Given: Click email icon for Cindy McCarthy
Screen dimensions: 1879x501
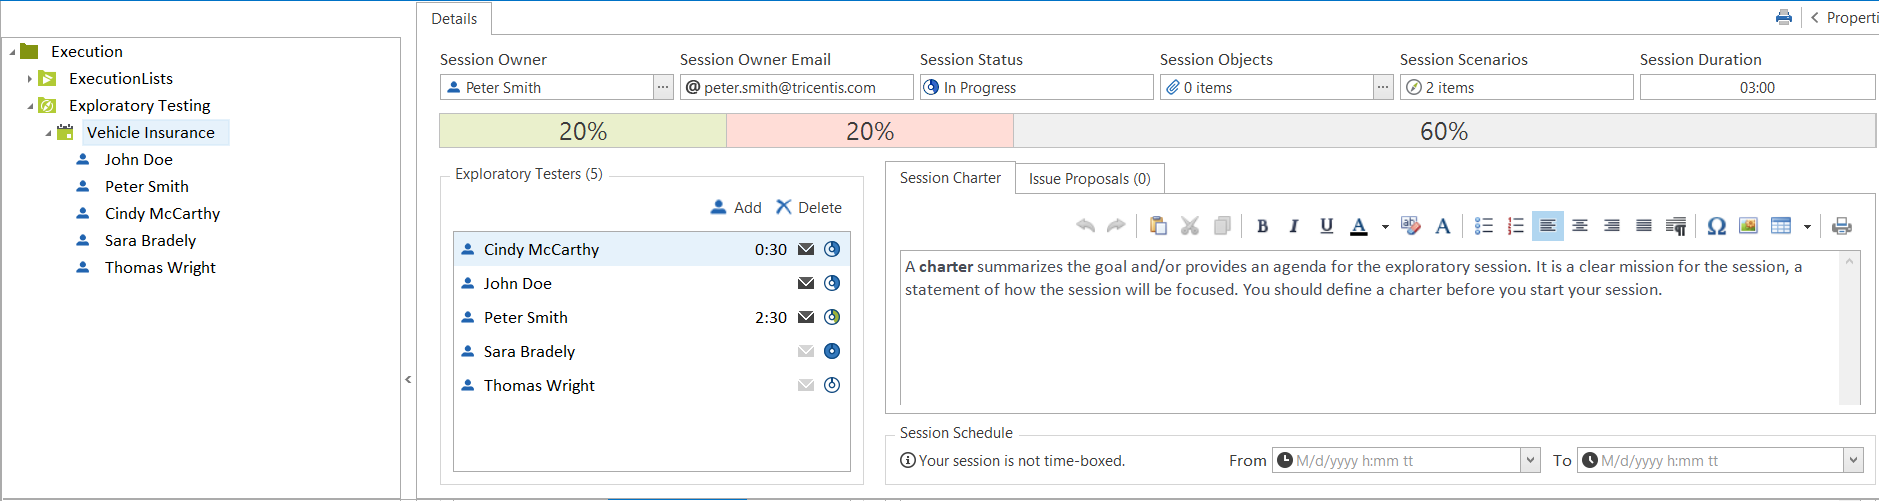Looking at the screenshot, I should coord(806,250).
